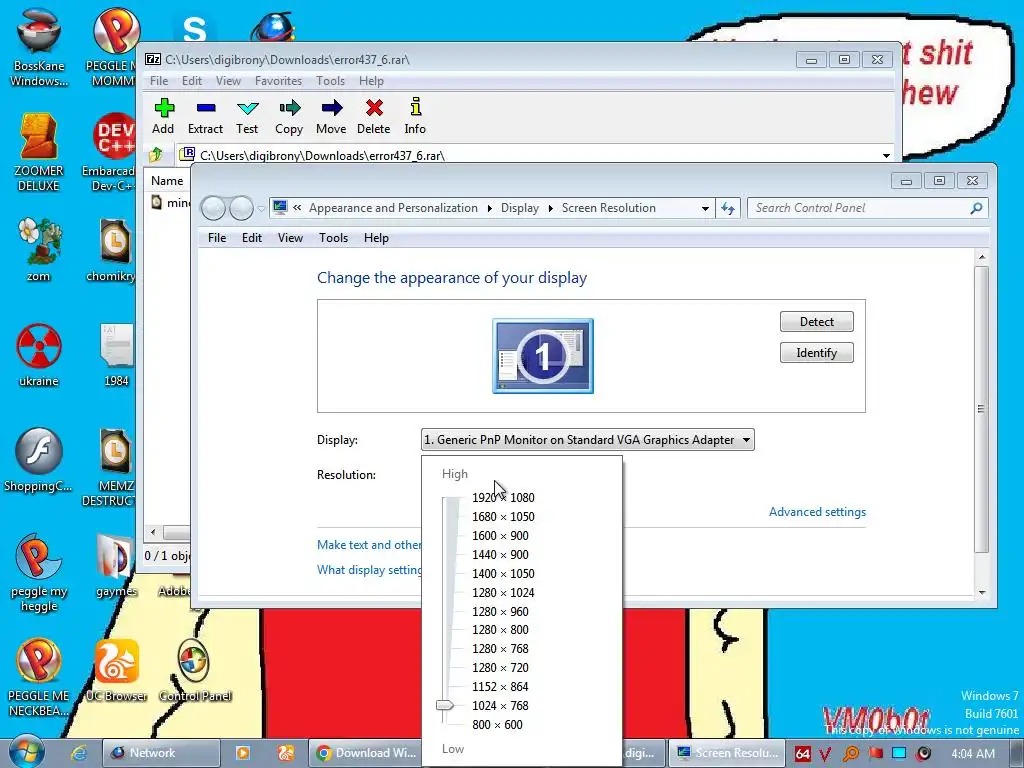Expand arrow after Display breadcrumb
The width and height of the screenshot is (1024, 768).
coord(551,208)
